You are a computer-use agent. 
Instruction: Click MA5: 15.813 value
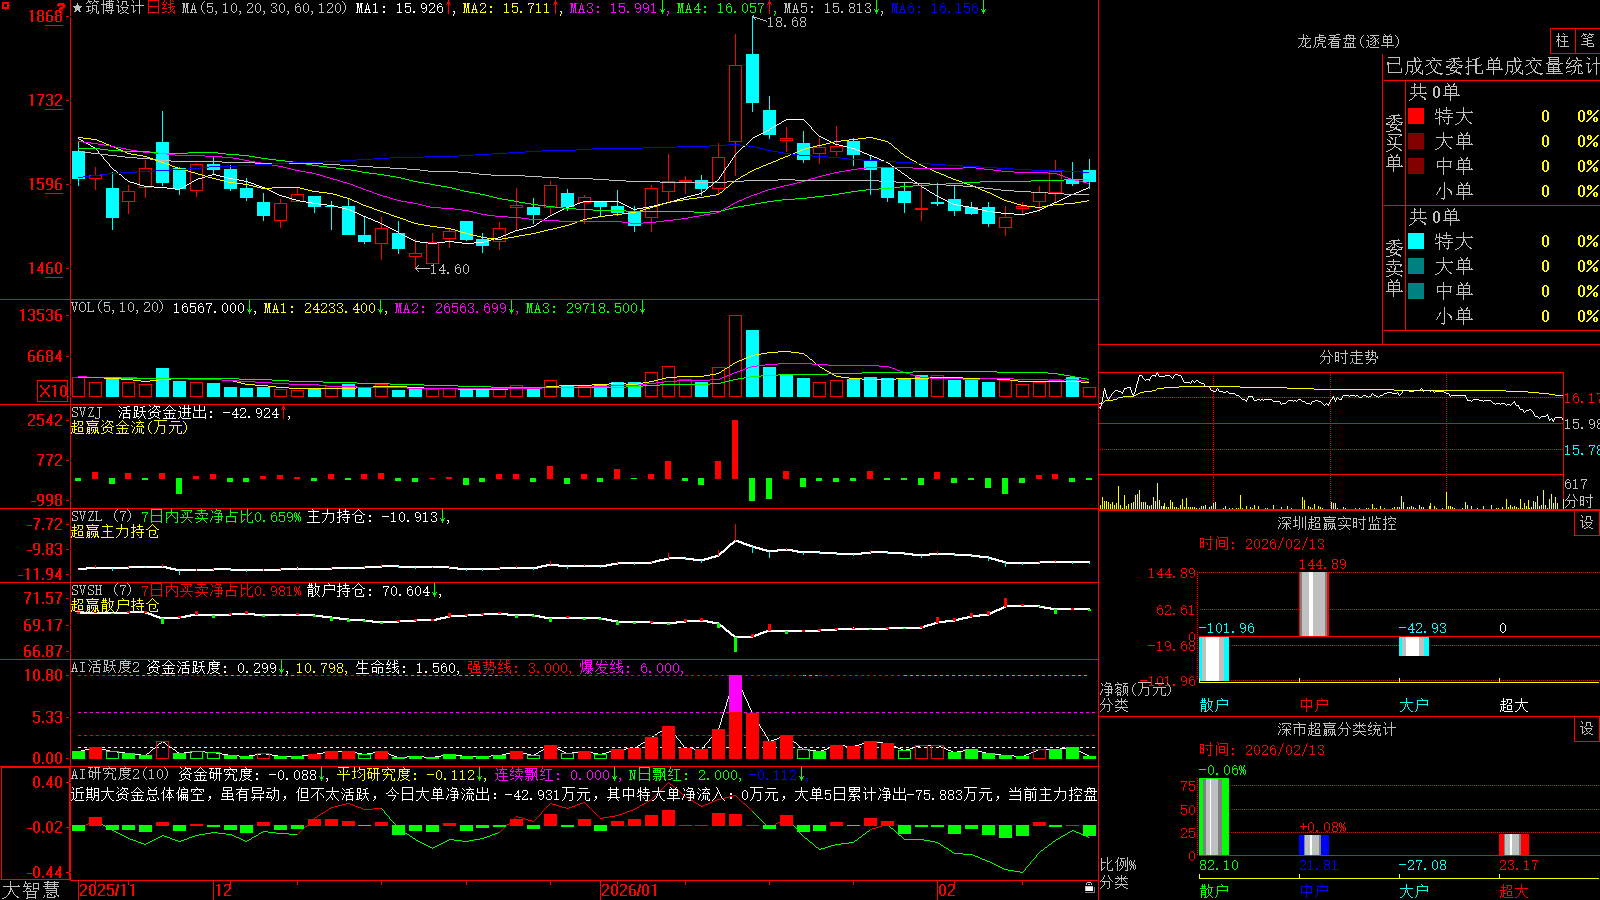(x=827, y=8)
